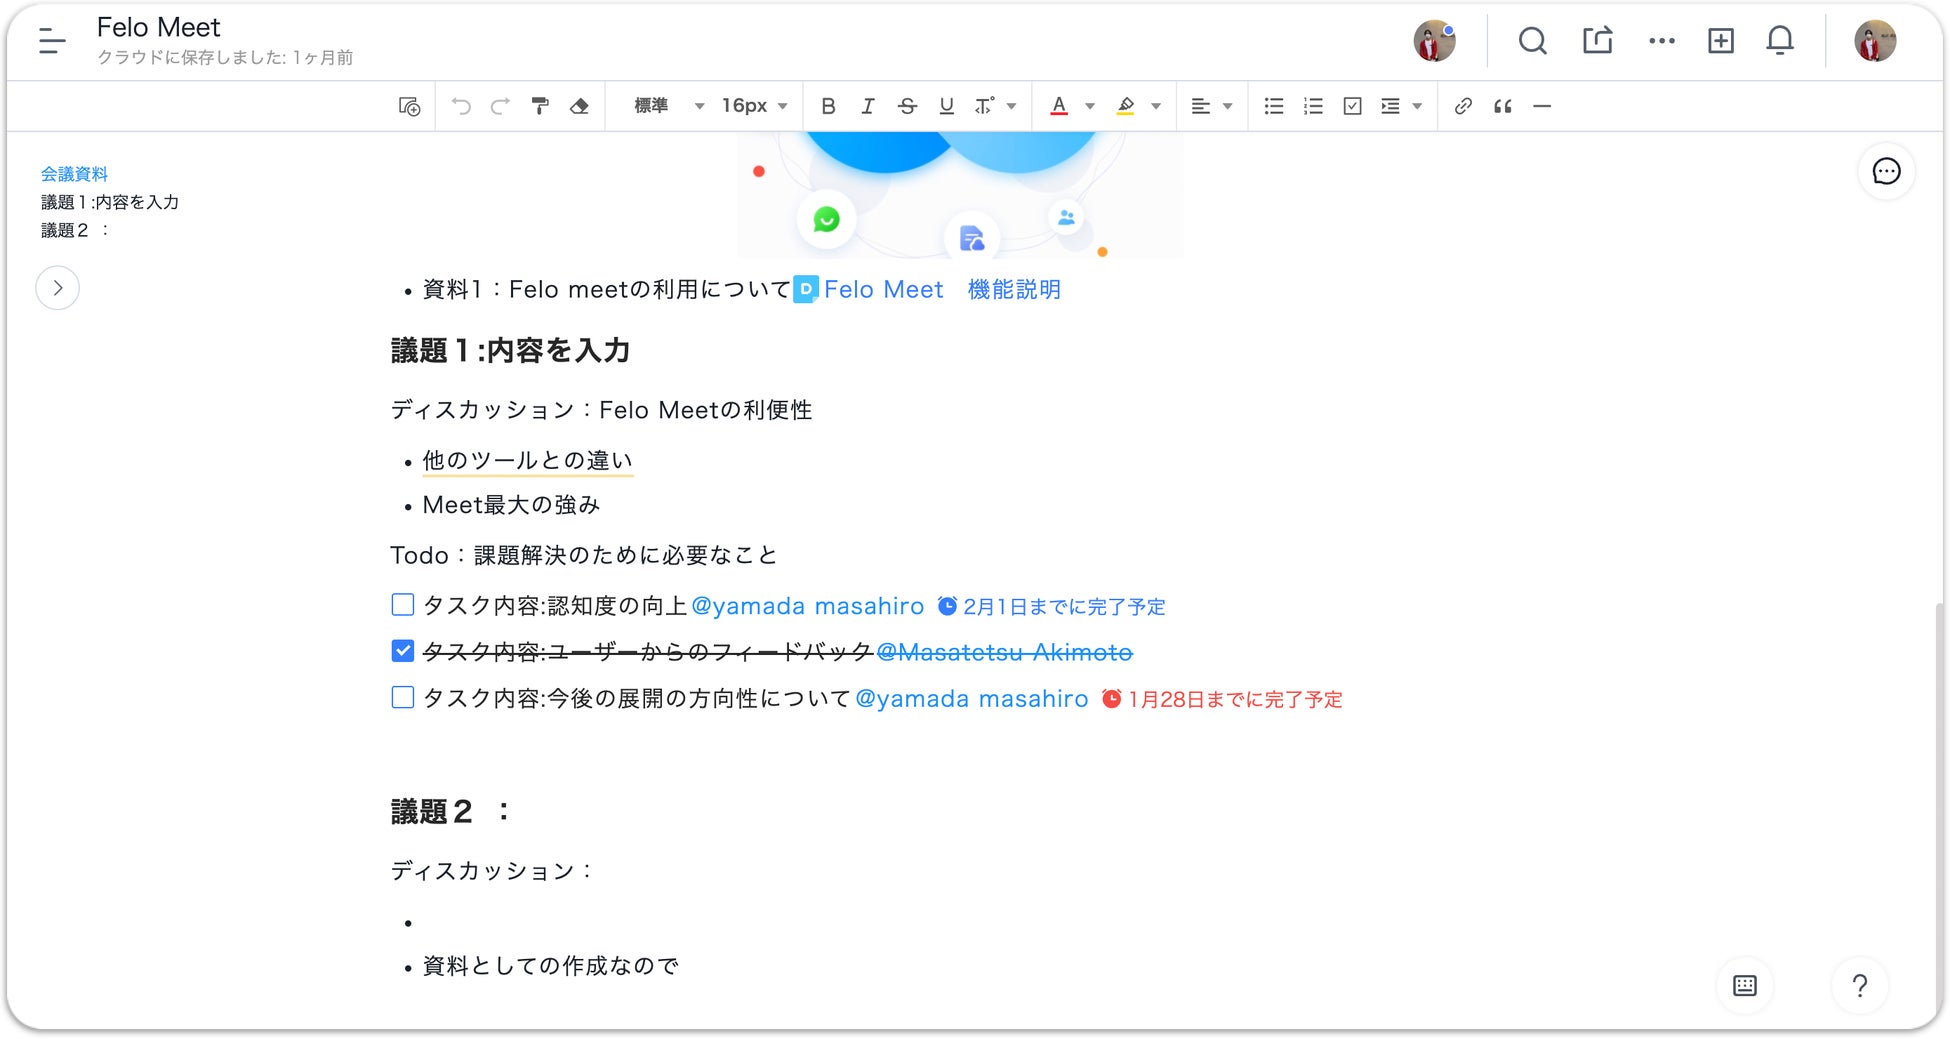Click the illustration image above 資料1
This screenshot has height=1039, width=1950.
960,195
